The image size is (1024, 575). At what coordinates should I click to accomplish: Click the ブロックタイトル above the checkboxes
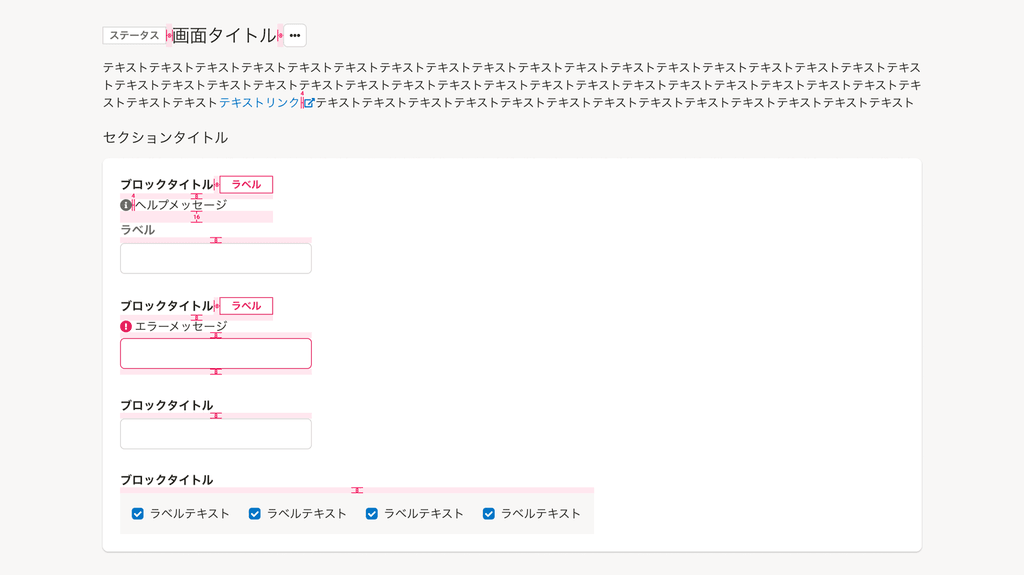[166, 480]
